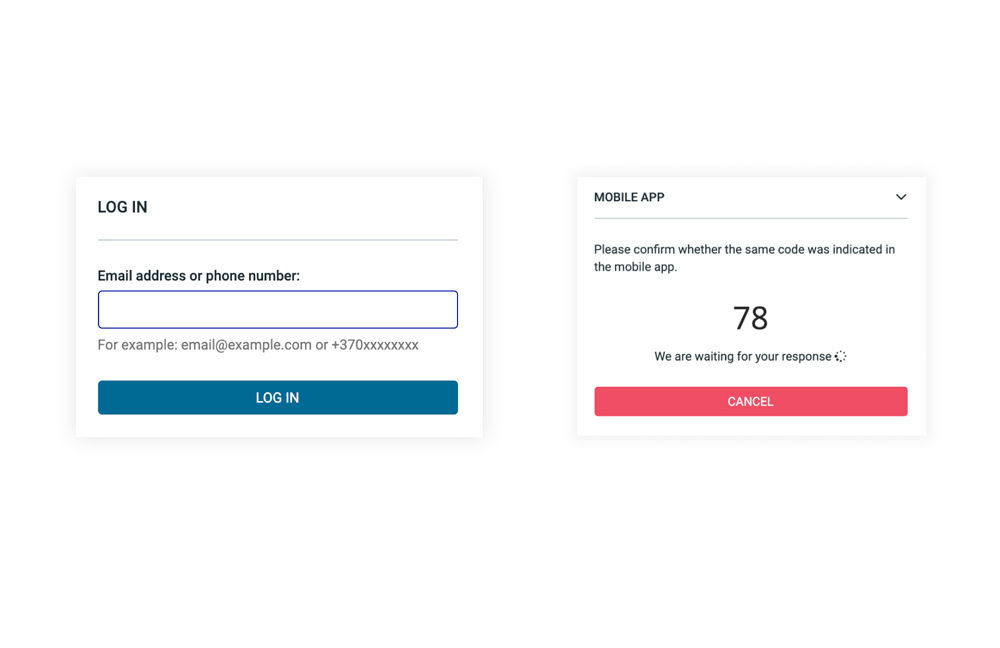The image size is (1000, 648).
Task: Click the word 'APP' in panel header
Action: pos(651,197)
